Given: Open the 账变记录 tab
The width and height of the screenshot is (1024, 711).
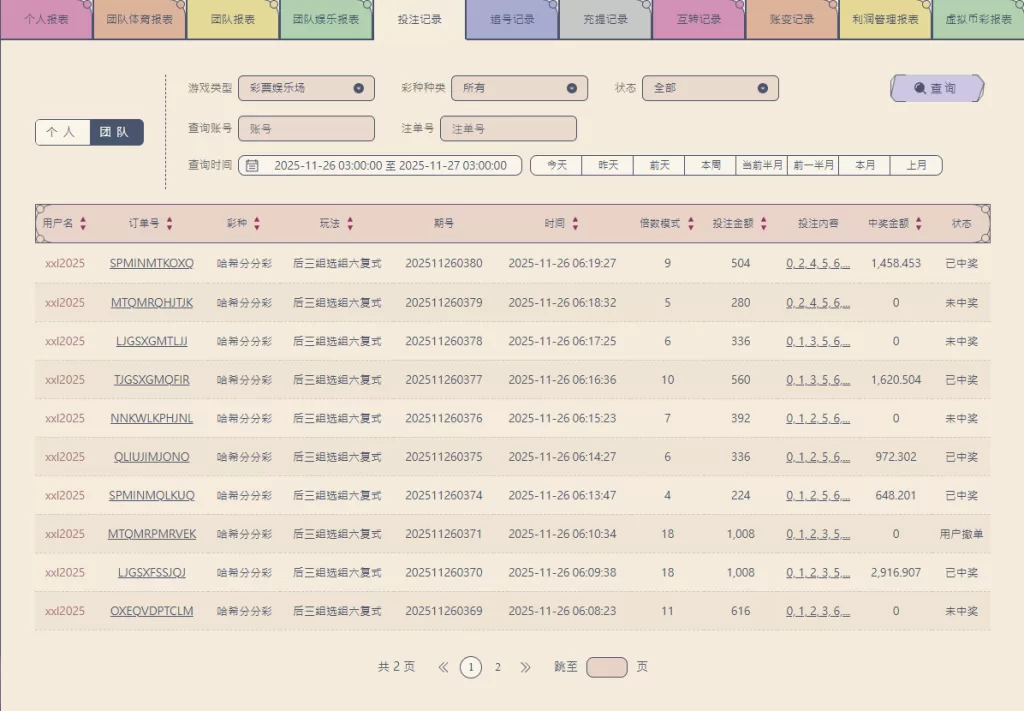Looking at the screenshot, I should [x=791, y=19].
